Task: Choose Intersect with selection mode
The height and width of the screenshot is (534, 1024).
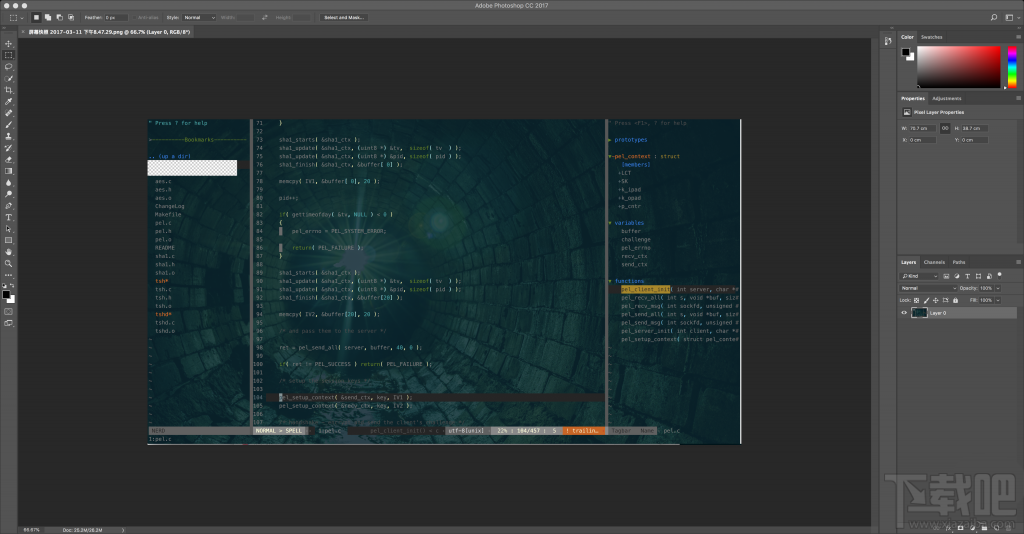Action: (71, 18)
